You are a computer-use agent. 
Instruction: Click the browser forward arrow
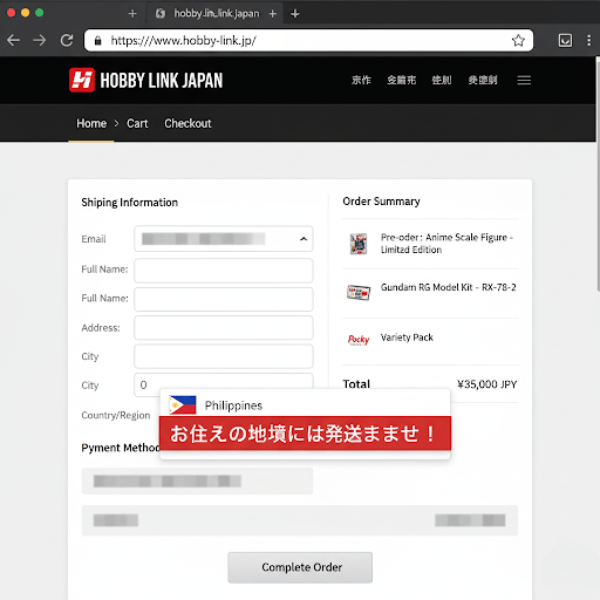(39, 40)
